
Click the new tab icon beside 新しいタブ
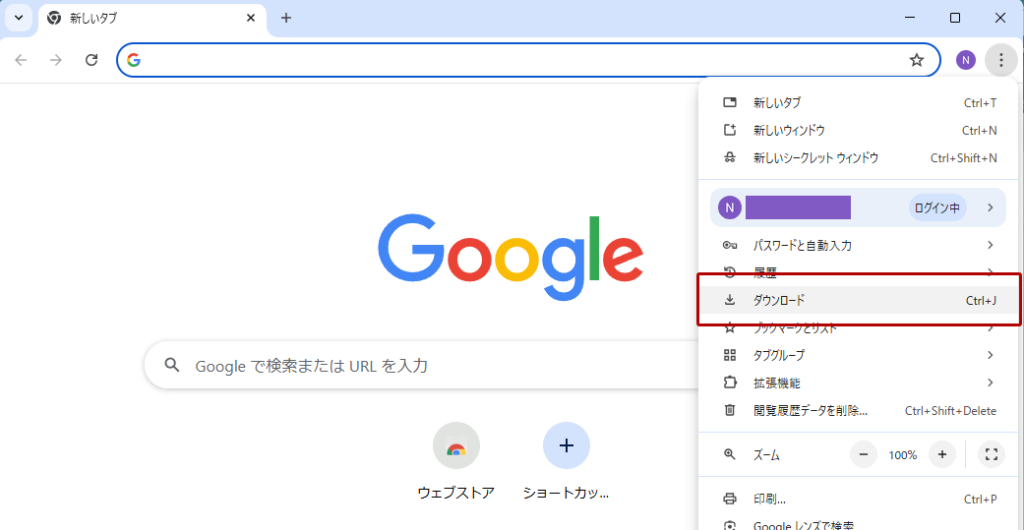pos(730,102)
